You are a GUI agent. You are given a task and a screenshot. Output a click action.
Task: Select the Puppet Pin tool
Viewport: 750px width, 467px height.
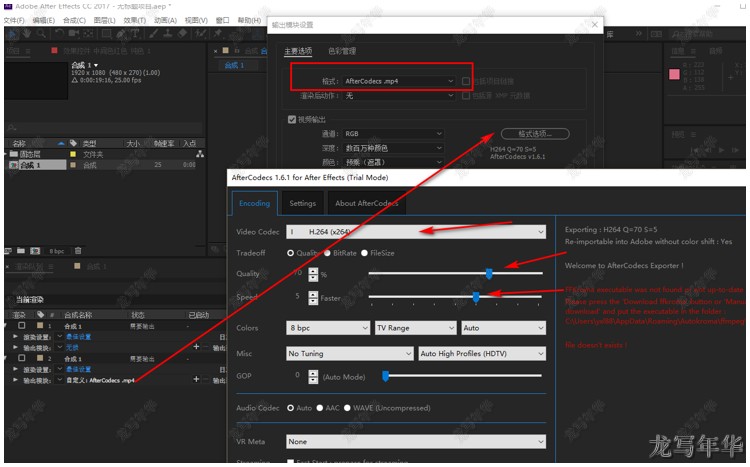(x=218, y=33)
